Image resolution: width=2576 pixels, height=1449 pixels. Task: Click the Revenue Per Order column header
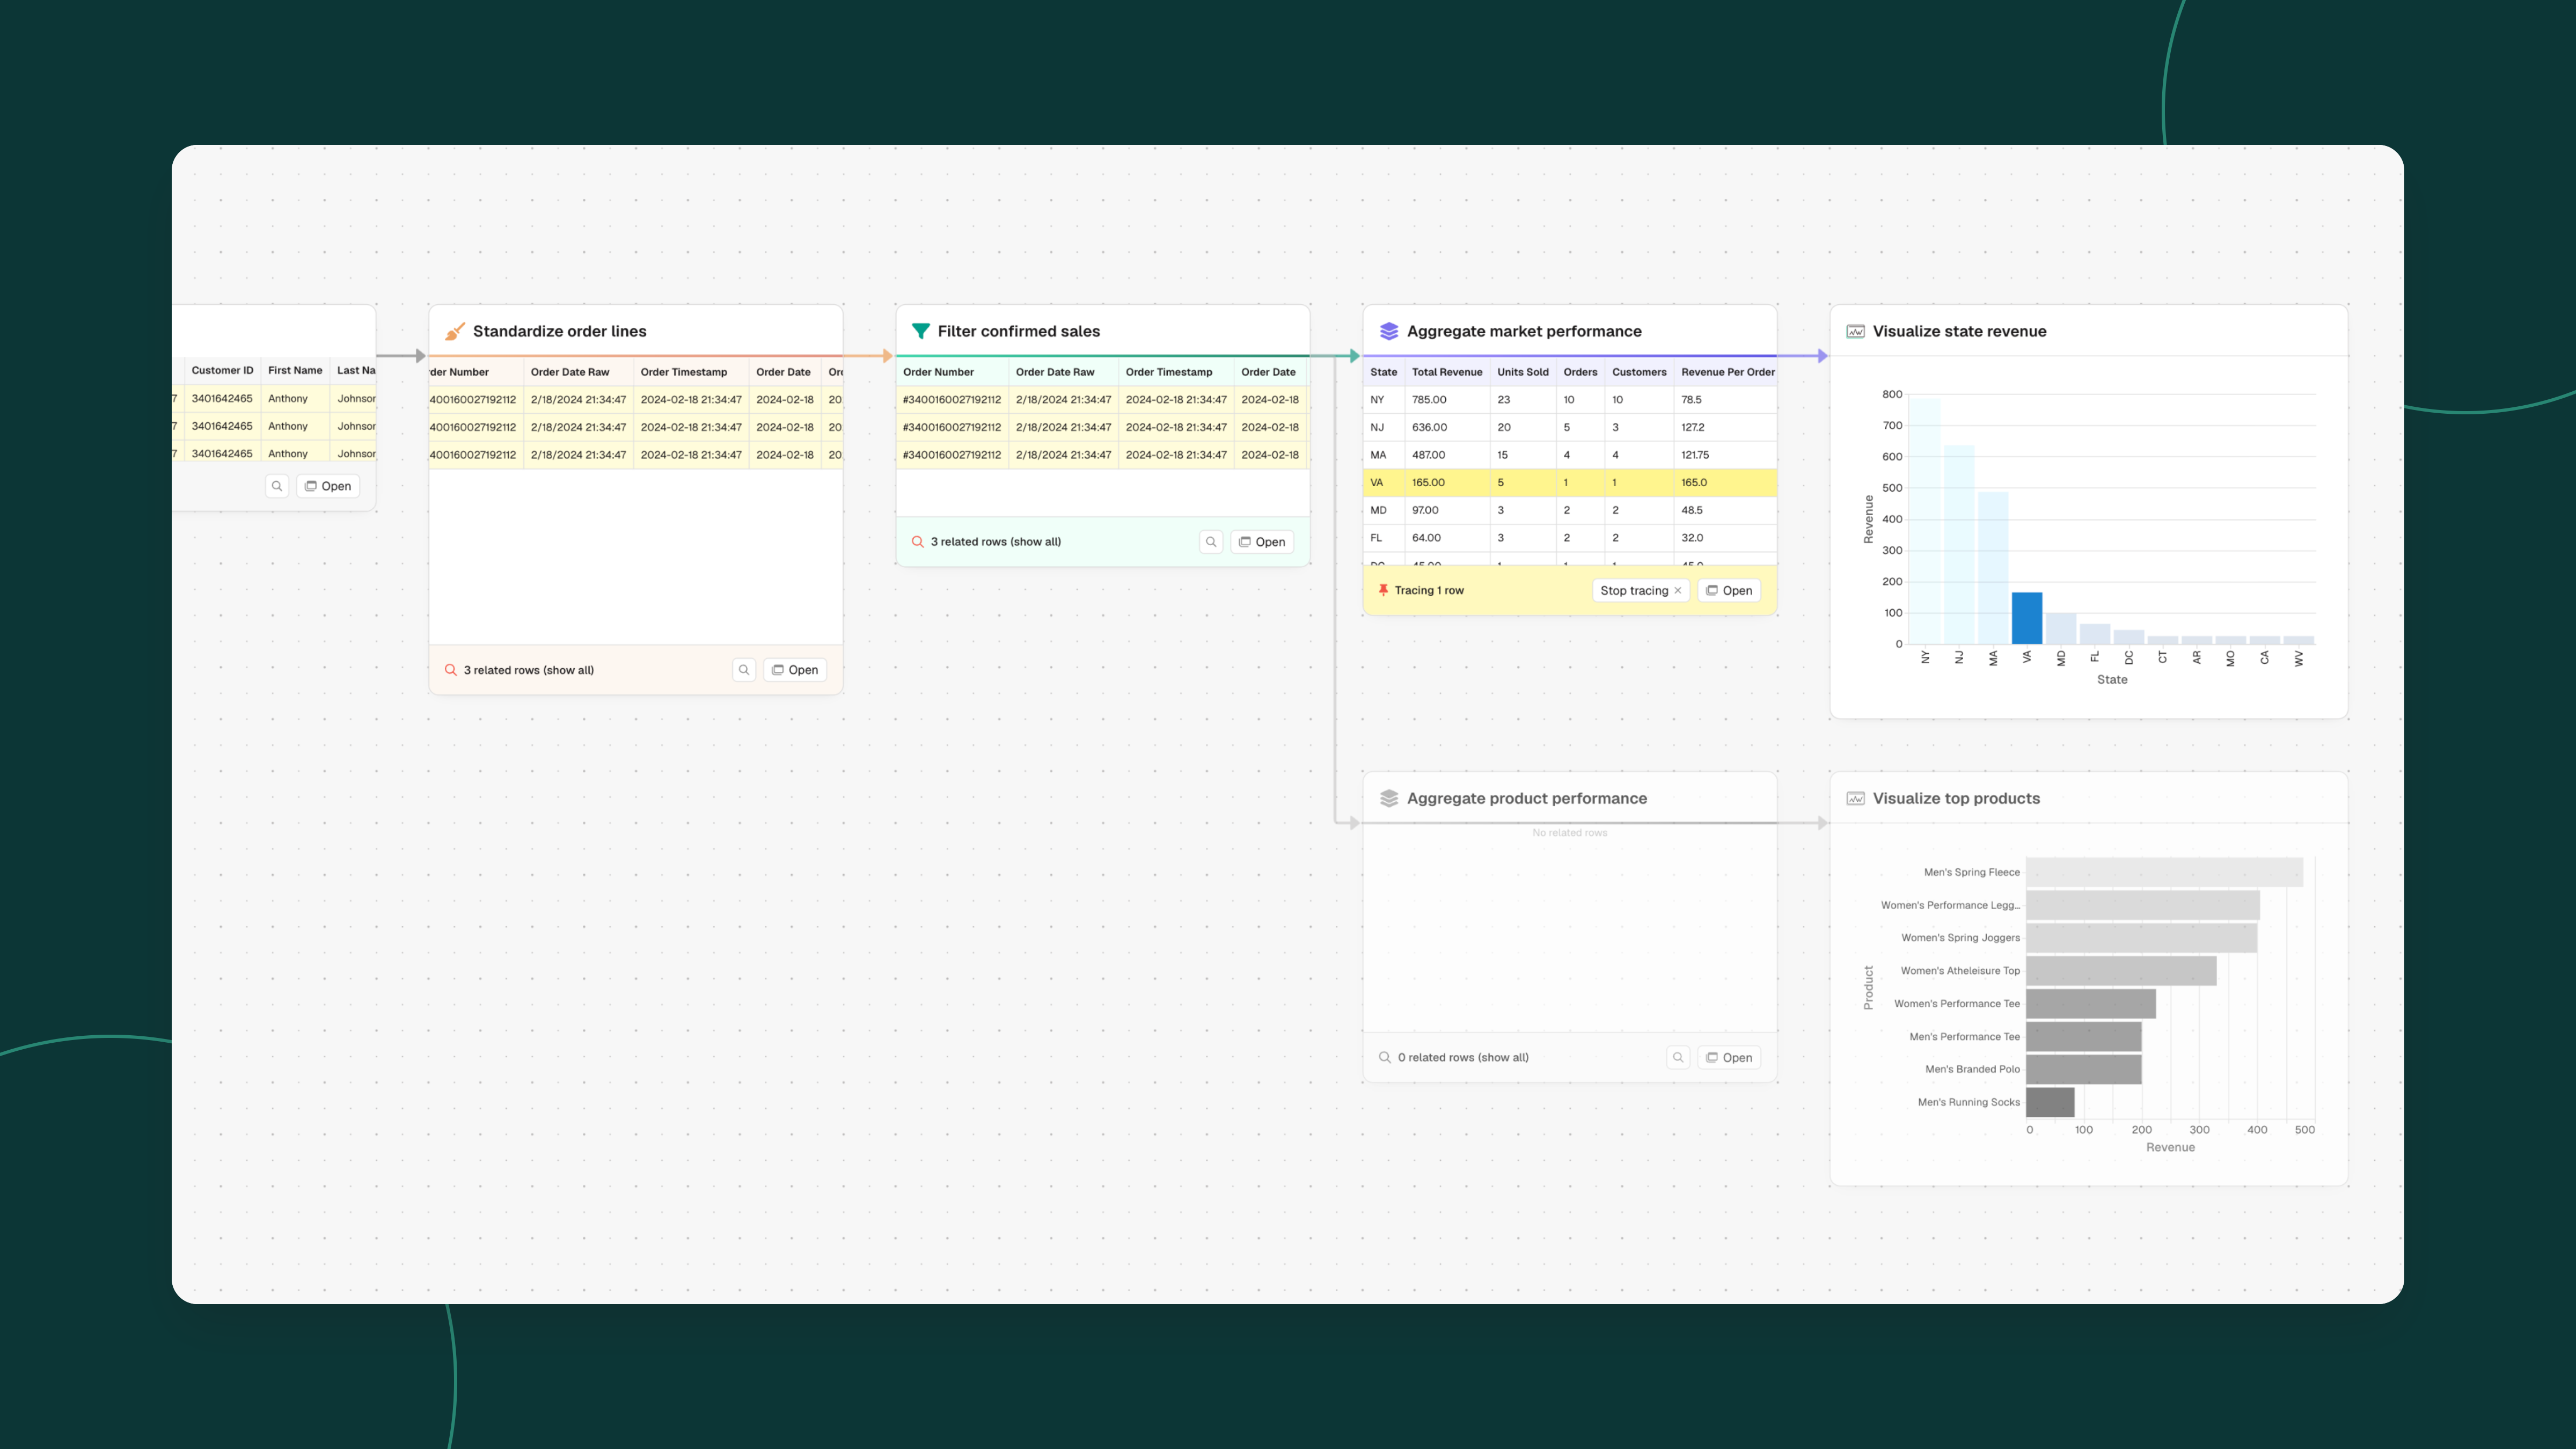[1727, 372]
